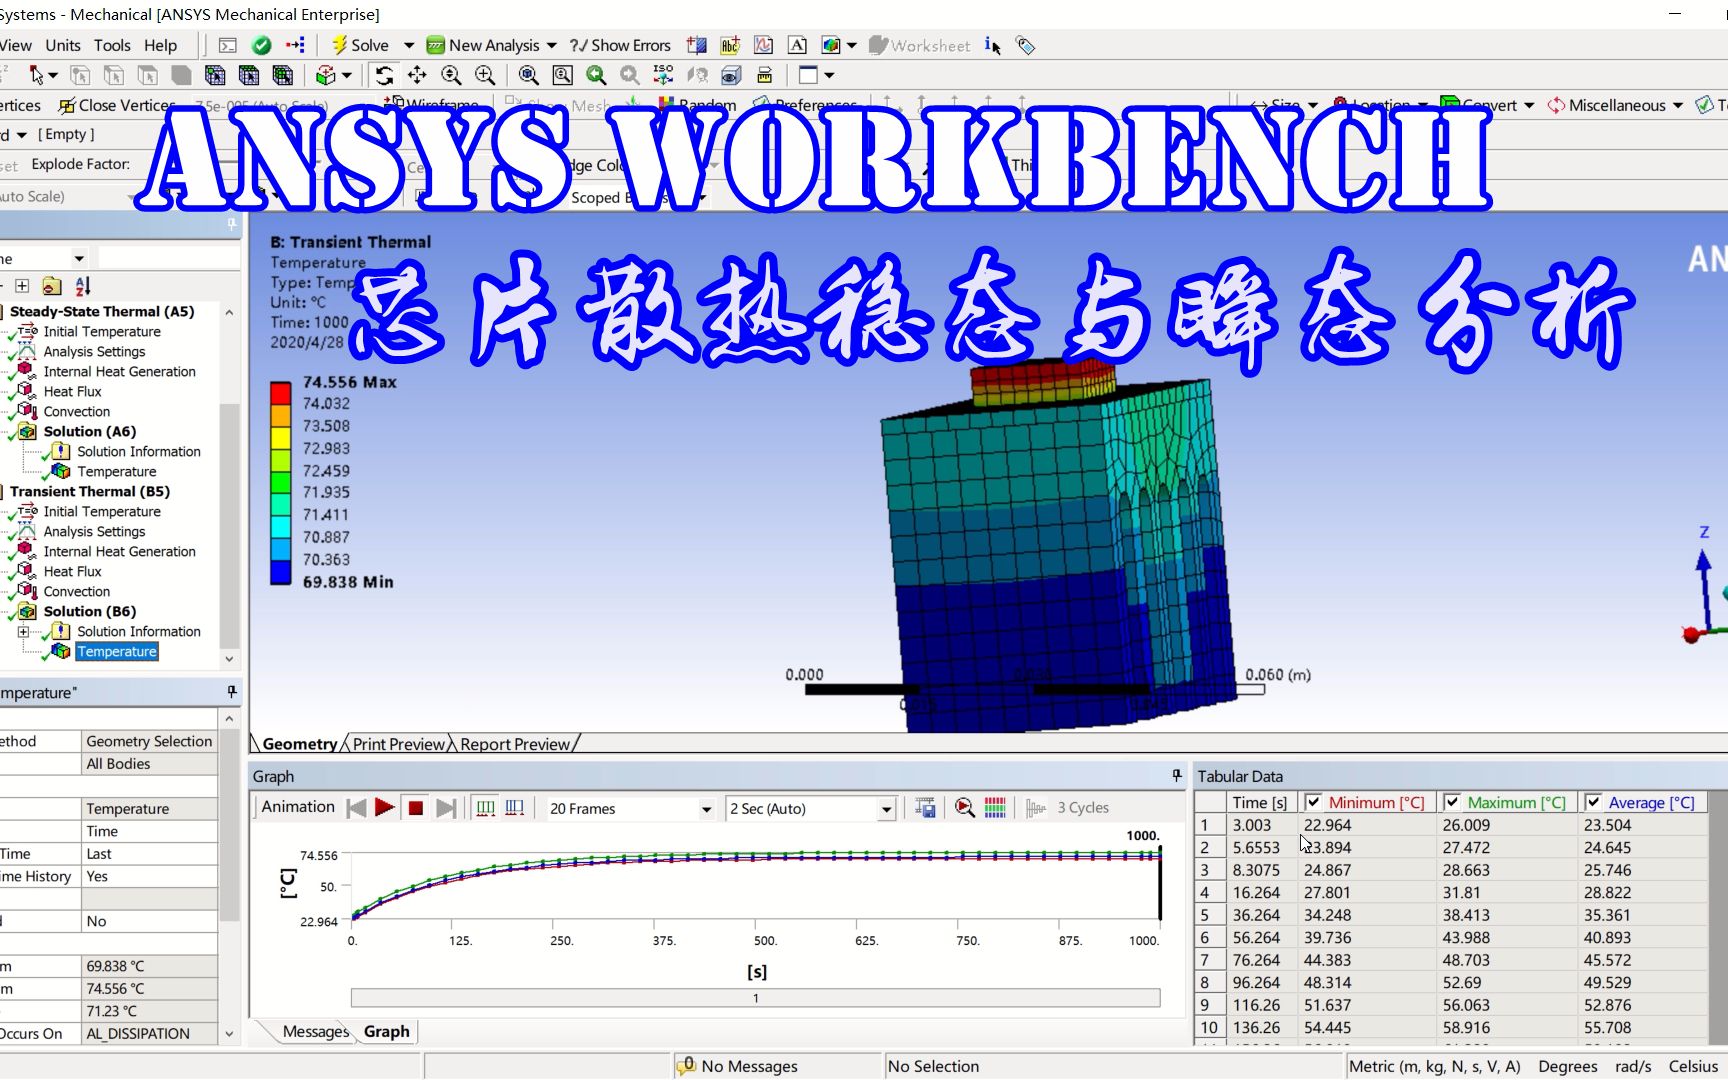
Task: Click the Annotation label A icon
Action: [797, 45]
